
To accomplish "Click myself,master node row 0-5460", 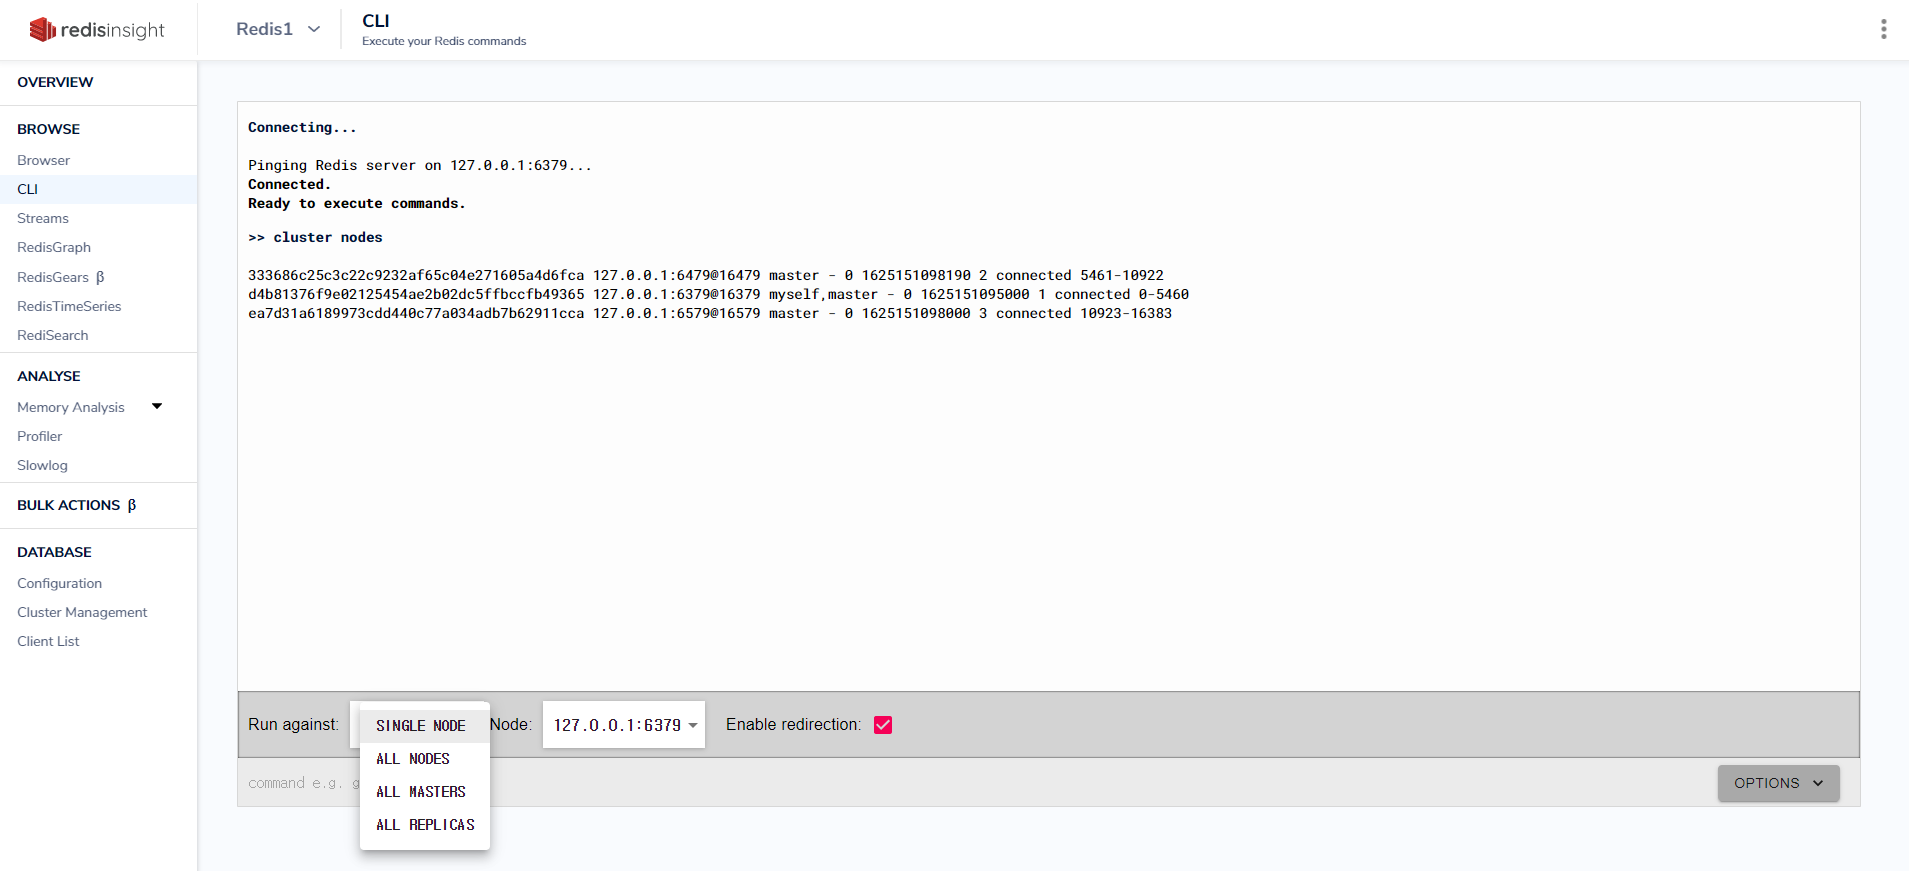I will click(719, 294).
